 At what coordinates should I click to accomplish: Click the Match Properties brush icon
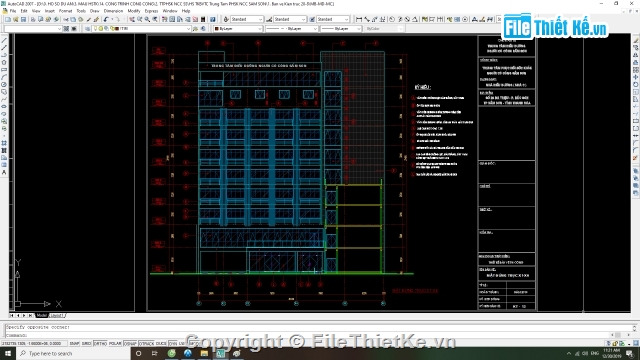[96, 19]
